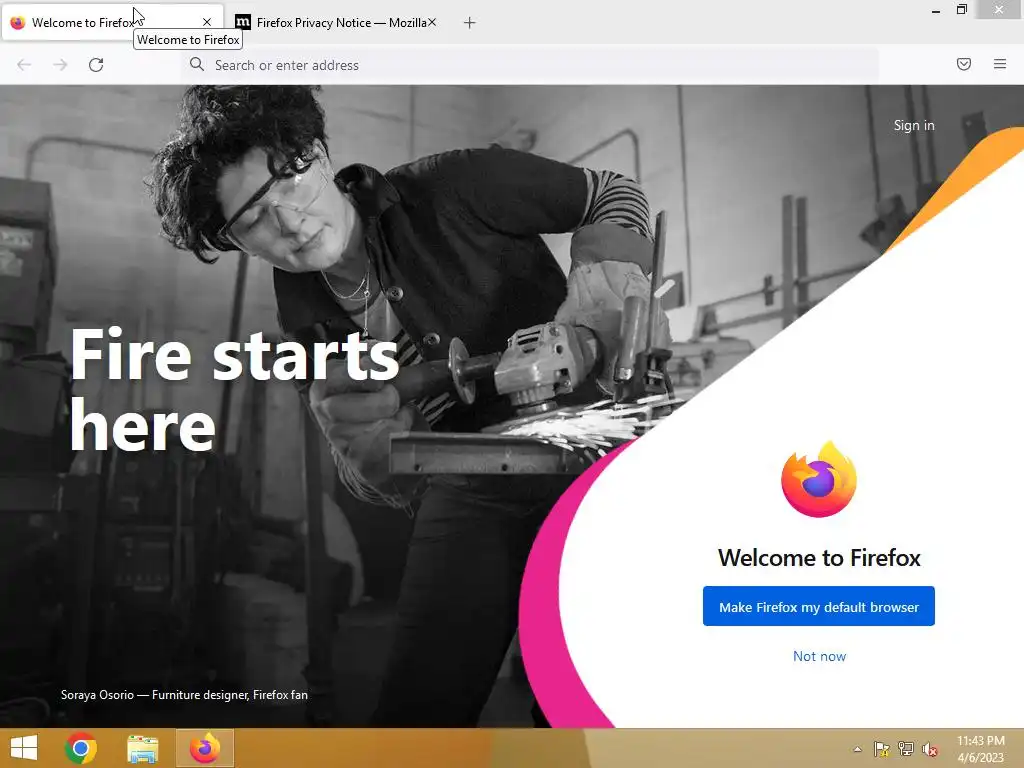Select the Welcome to Firefox tab
Image resolution: width=1024 pixels, height=768 pixels.
[x=112, y=23]
